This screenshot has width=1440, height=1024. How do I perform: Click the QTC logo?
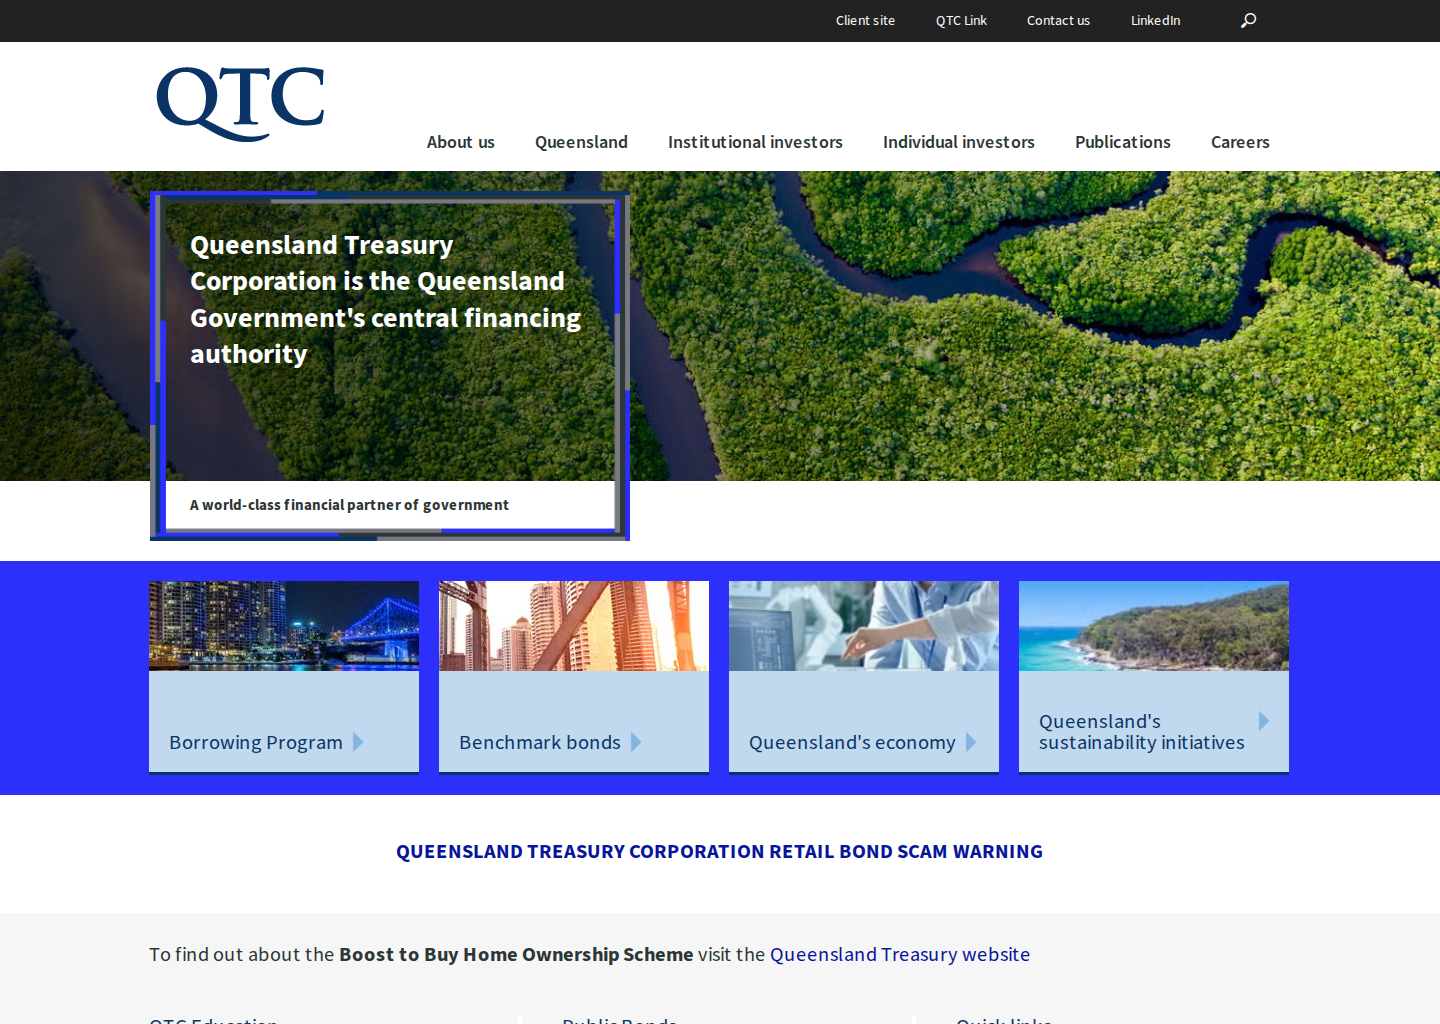click(x=241, y=104)
